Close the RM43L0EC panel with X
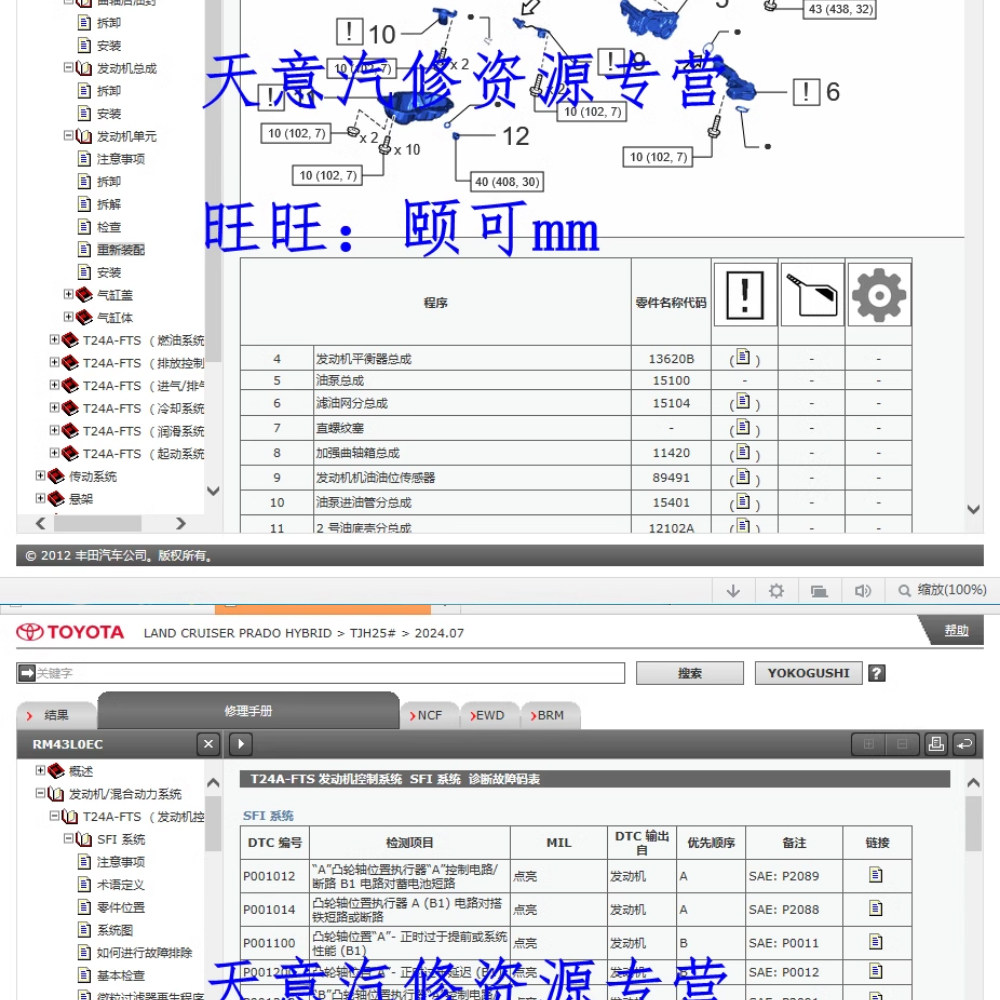Viewport: 1000px width, 1000px height. click(x=208, y=744)
